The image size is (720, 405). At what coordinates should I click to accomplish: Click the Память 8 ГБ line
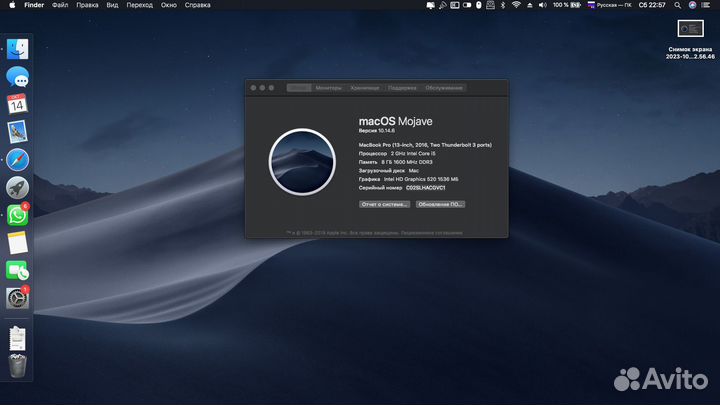[395, 162]
